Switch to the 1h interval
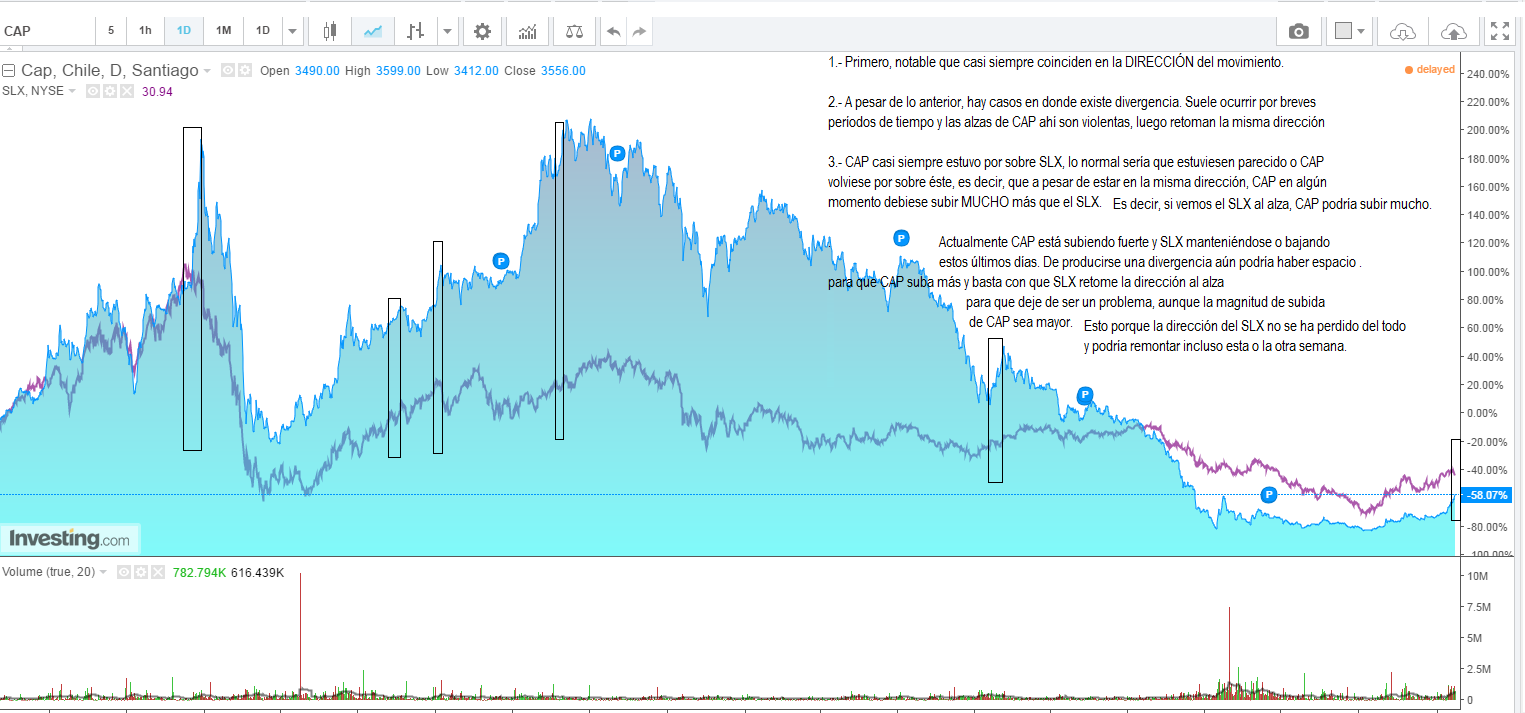This screenshot has height=713, width=1525. (145, 31)
